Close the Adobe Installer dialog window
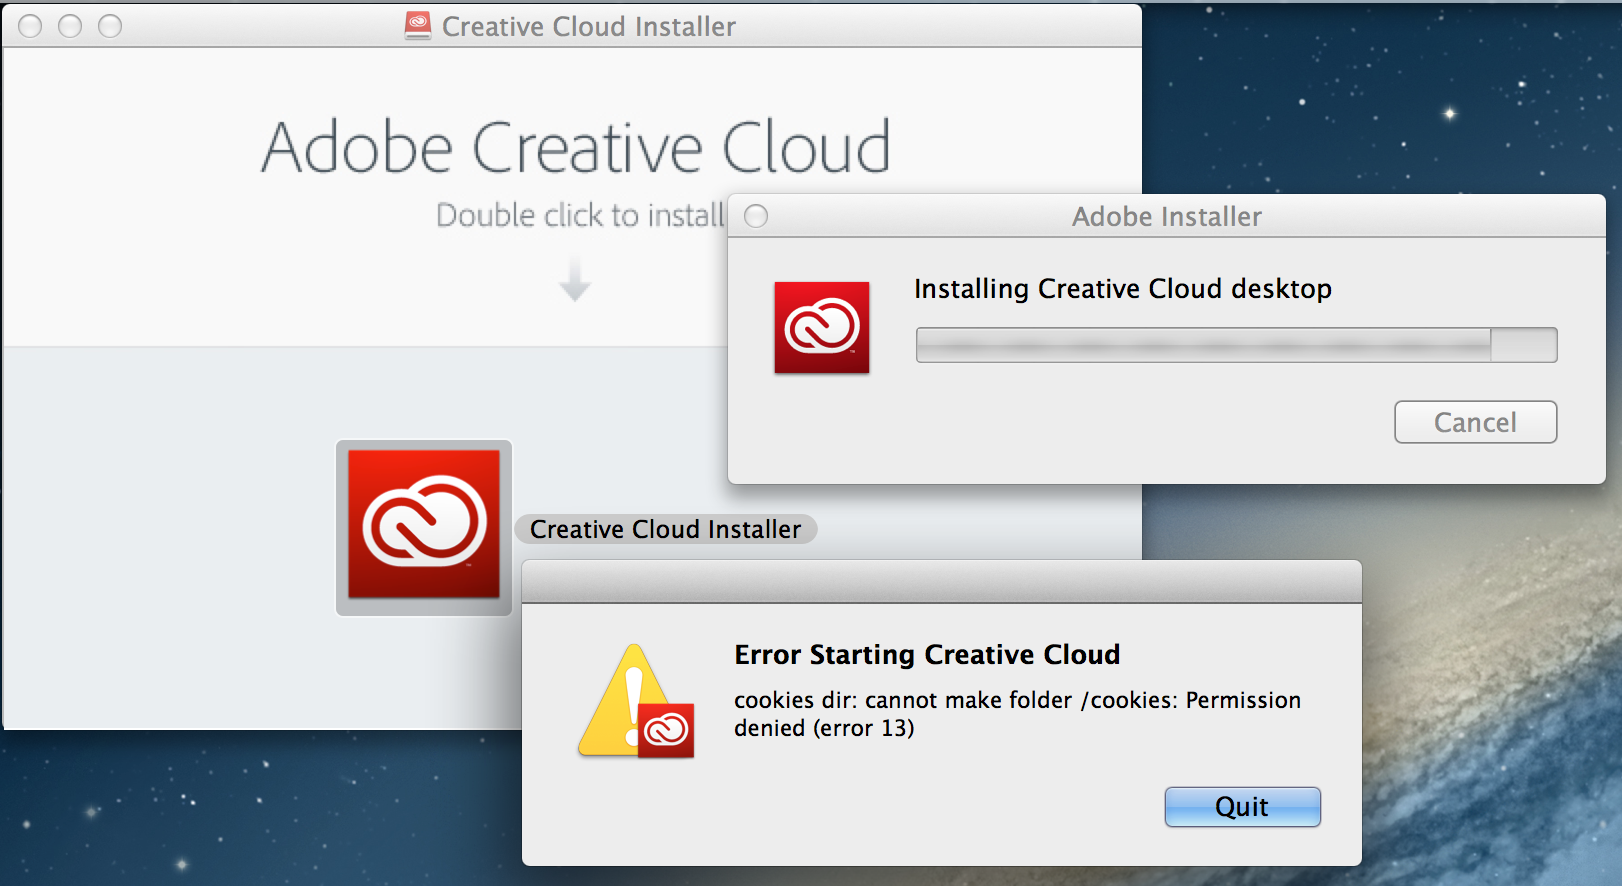 pyautogui.click(x=756, y=216)
